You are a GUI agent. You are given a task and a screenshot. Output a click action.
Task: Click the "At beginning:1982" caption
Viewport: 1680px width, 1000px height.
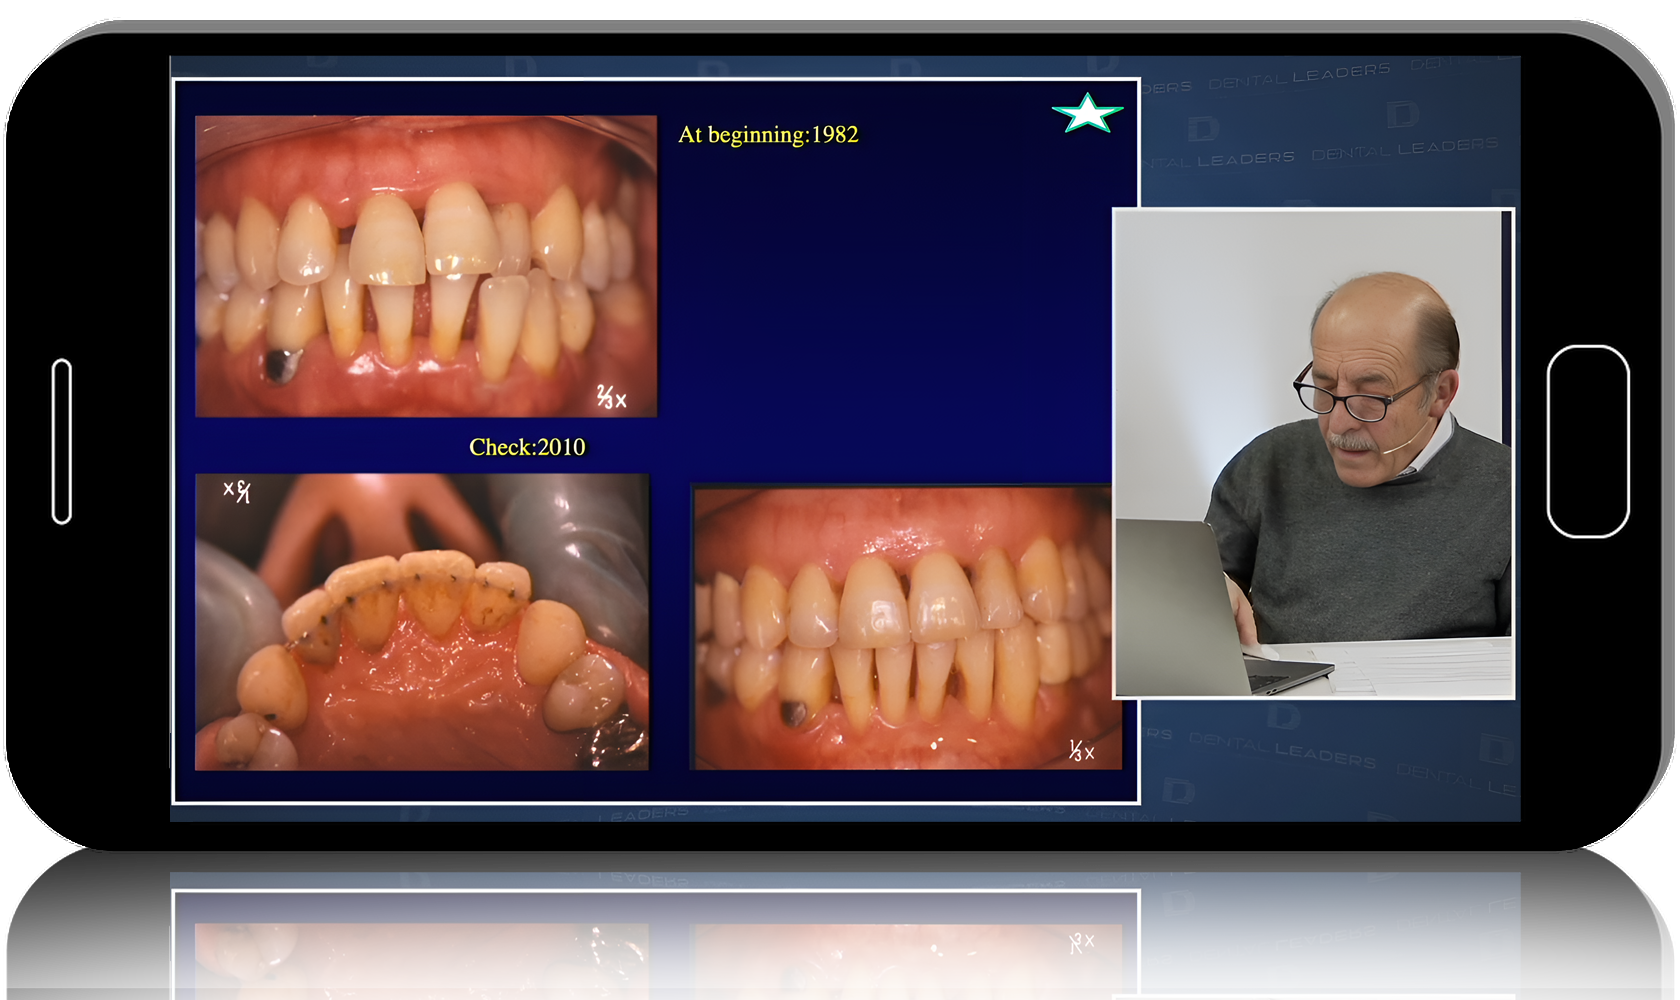768,135
